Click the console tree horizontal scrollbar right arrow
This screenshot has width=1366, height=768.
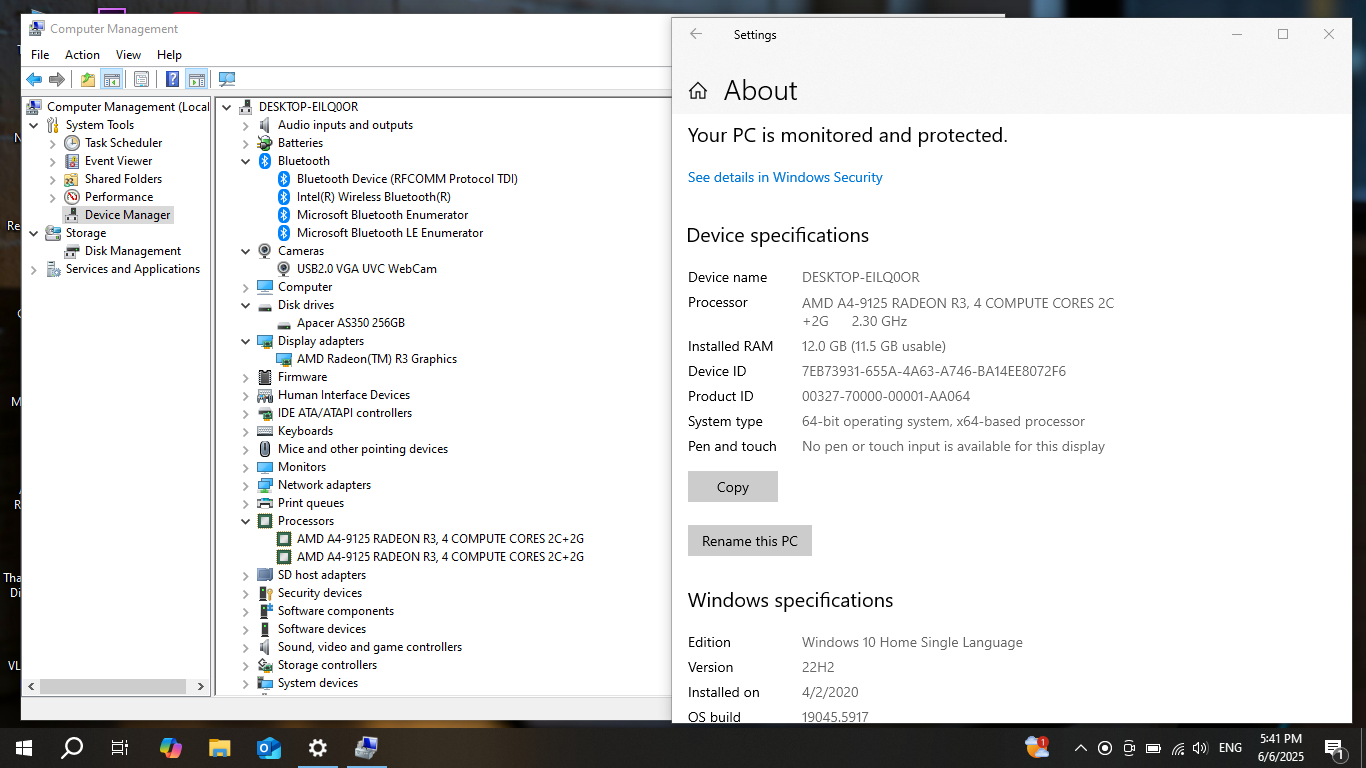point(200,687)
